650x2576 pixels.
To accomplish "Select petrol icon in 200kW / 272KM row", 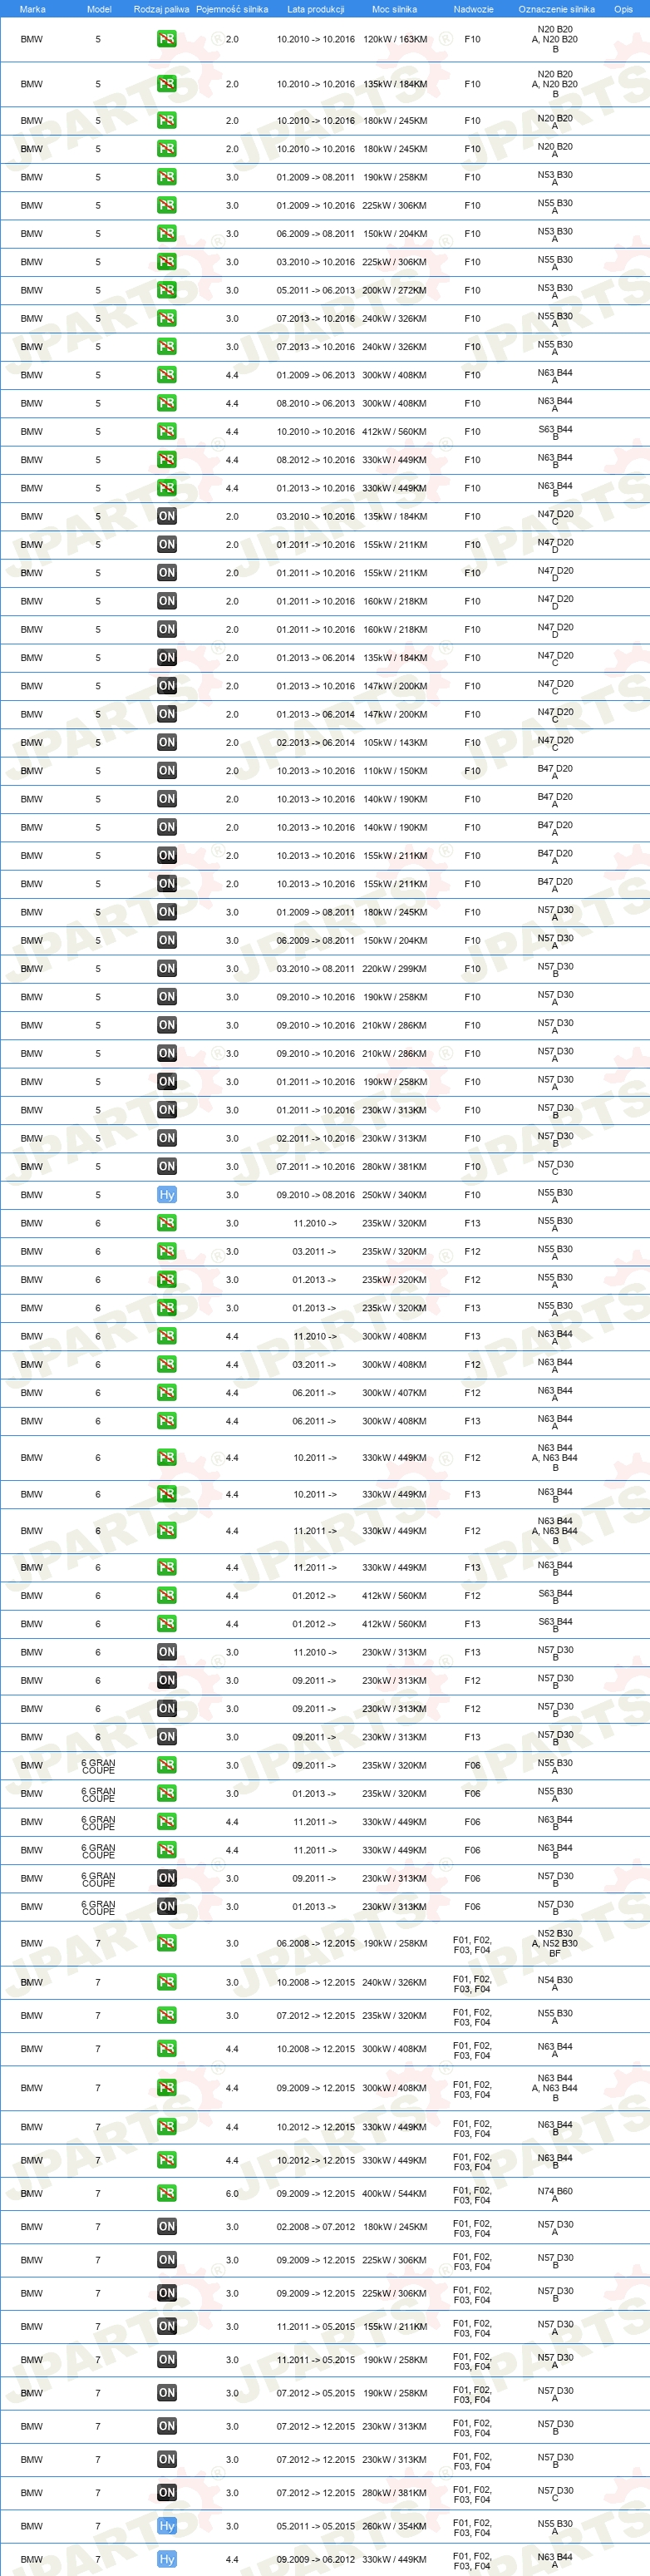I will point(166,290).
